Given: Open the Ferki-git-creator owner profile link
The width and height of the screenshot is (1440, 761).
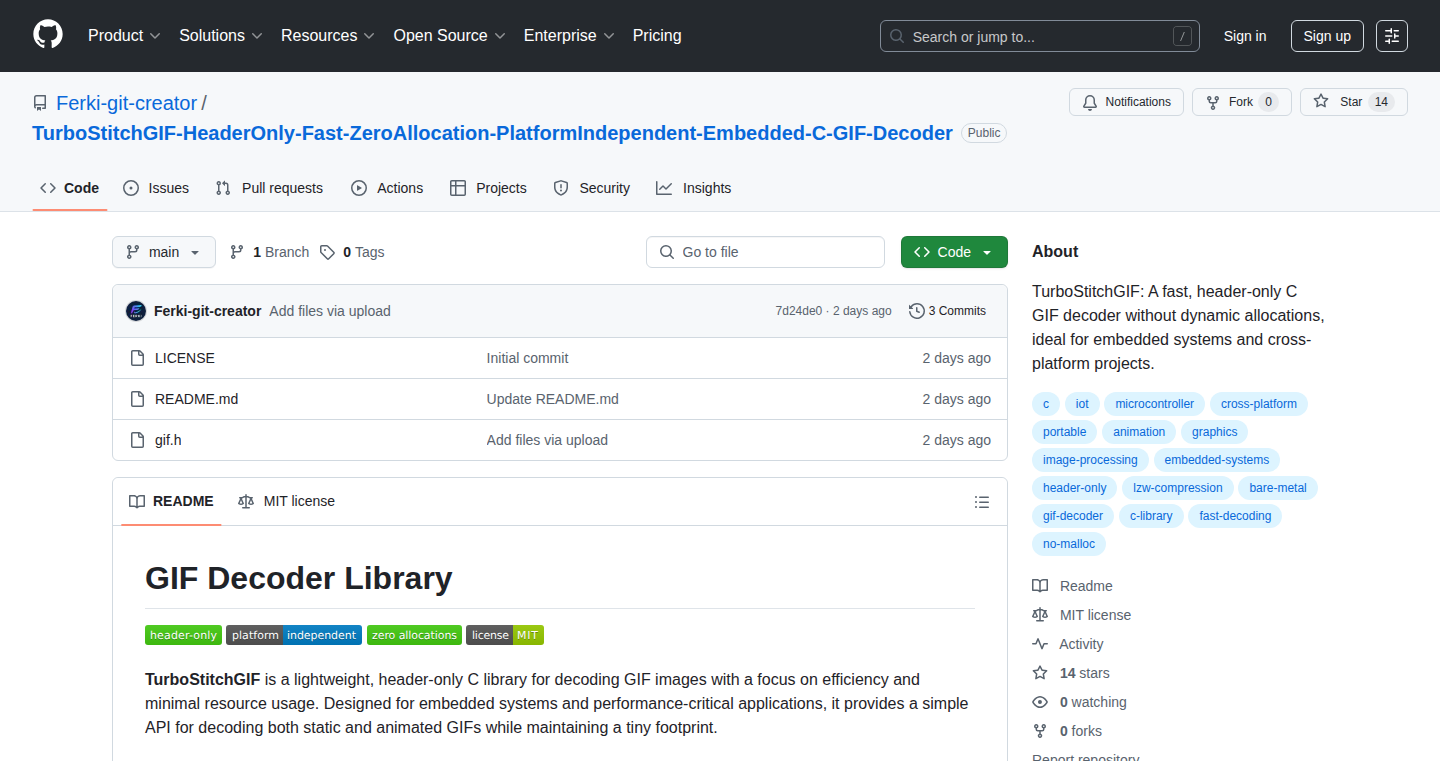Looking at the screenshot, I should pos(127,103).
